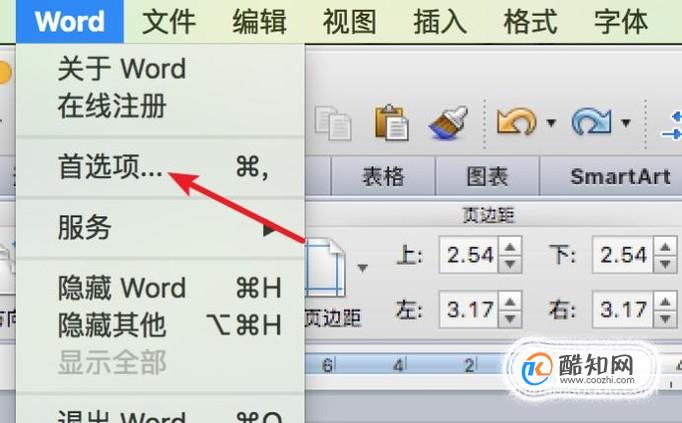
Task: Open 首选项... preferences entry
Action: [x=160, y=167]
